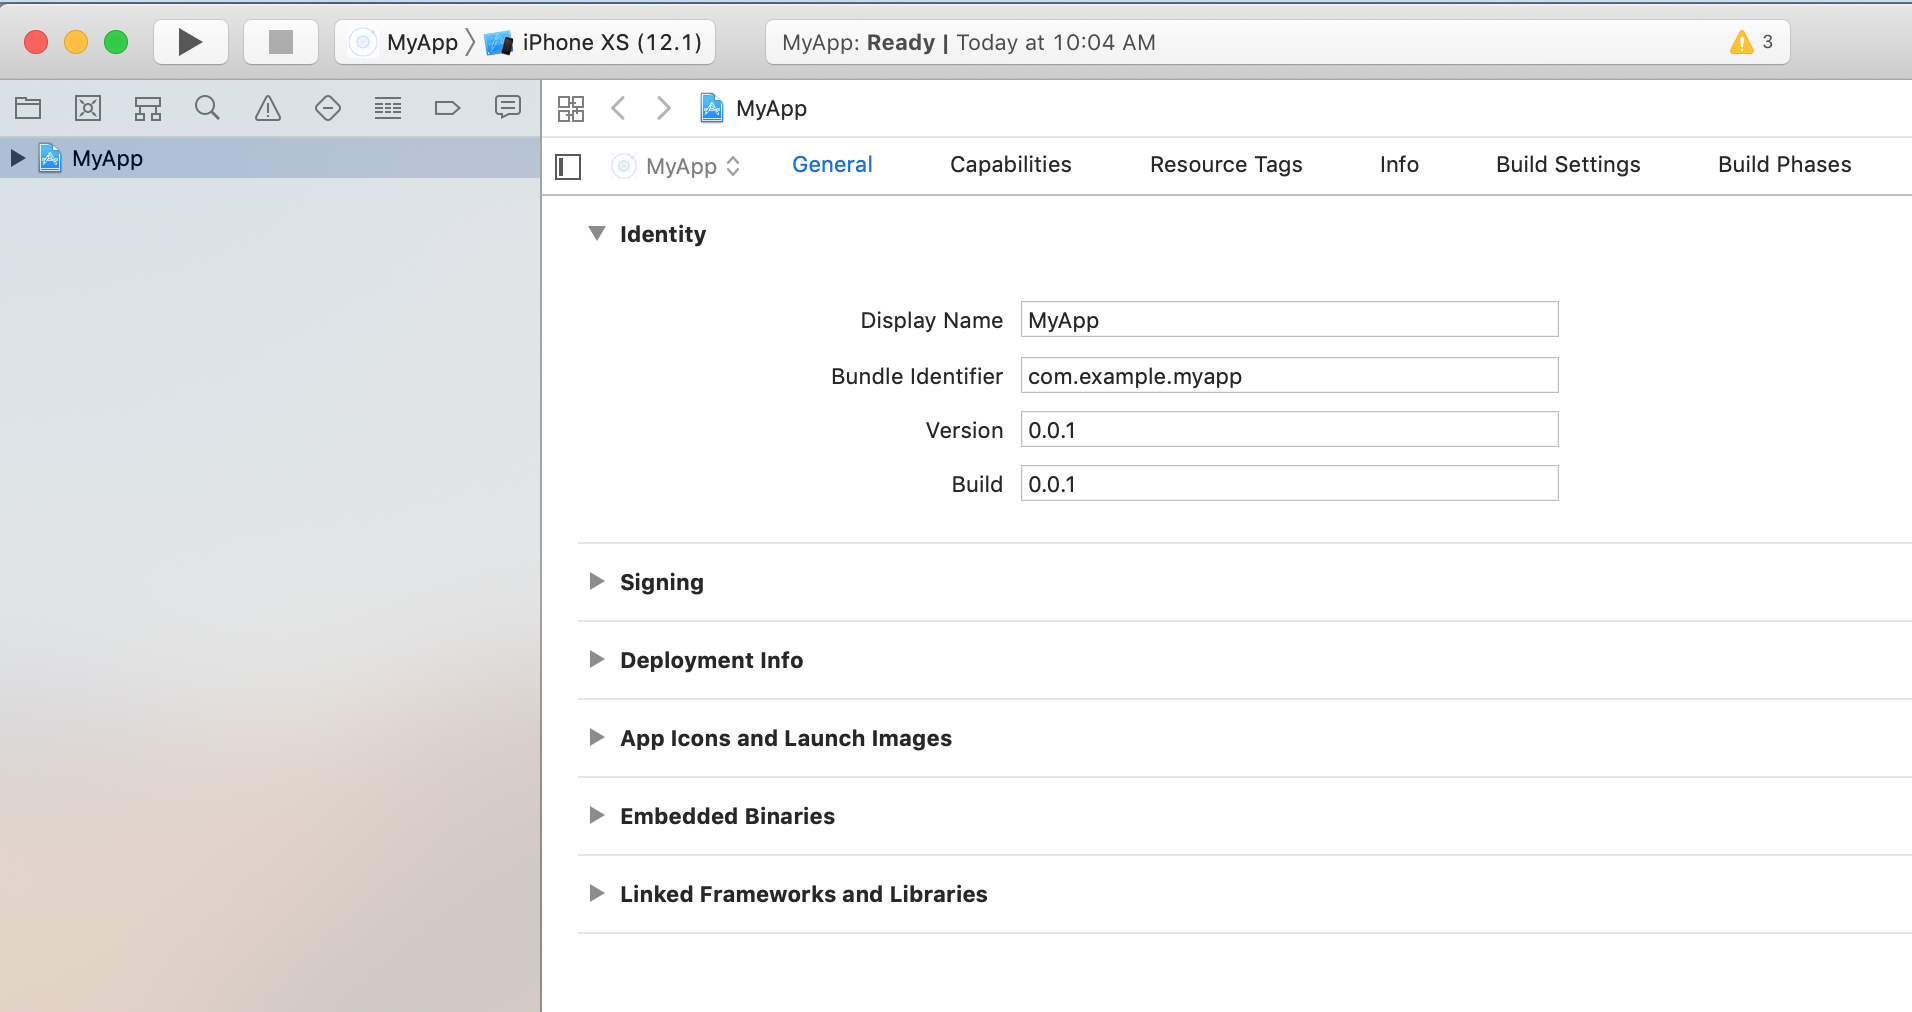Run the MyApp scheme
Screen dimensions: 1912x1012
tap(190, 41)
